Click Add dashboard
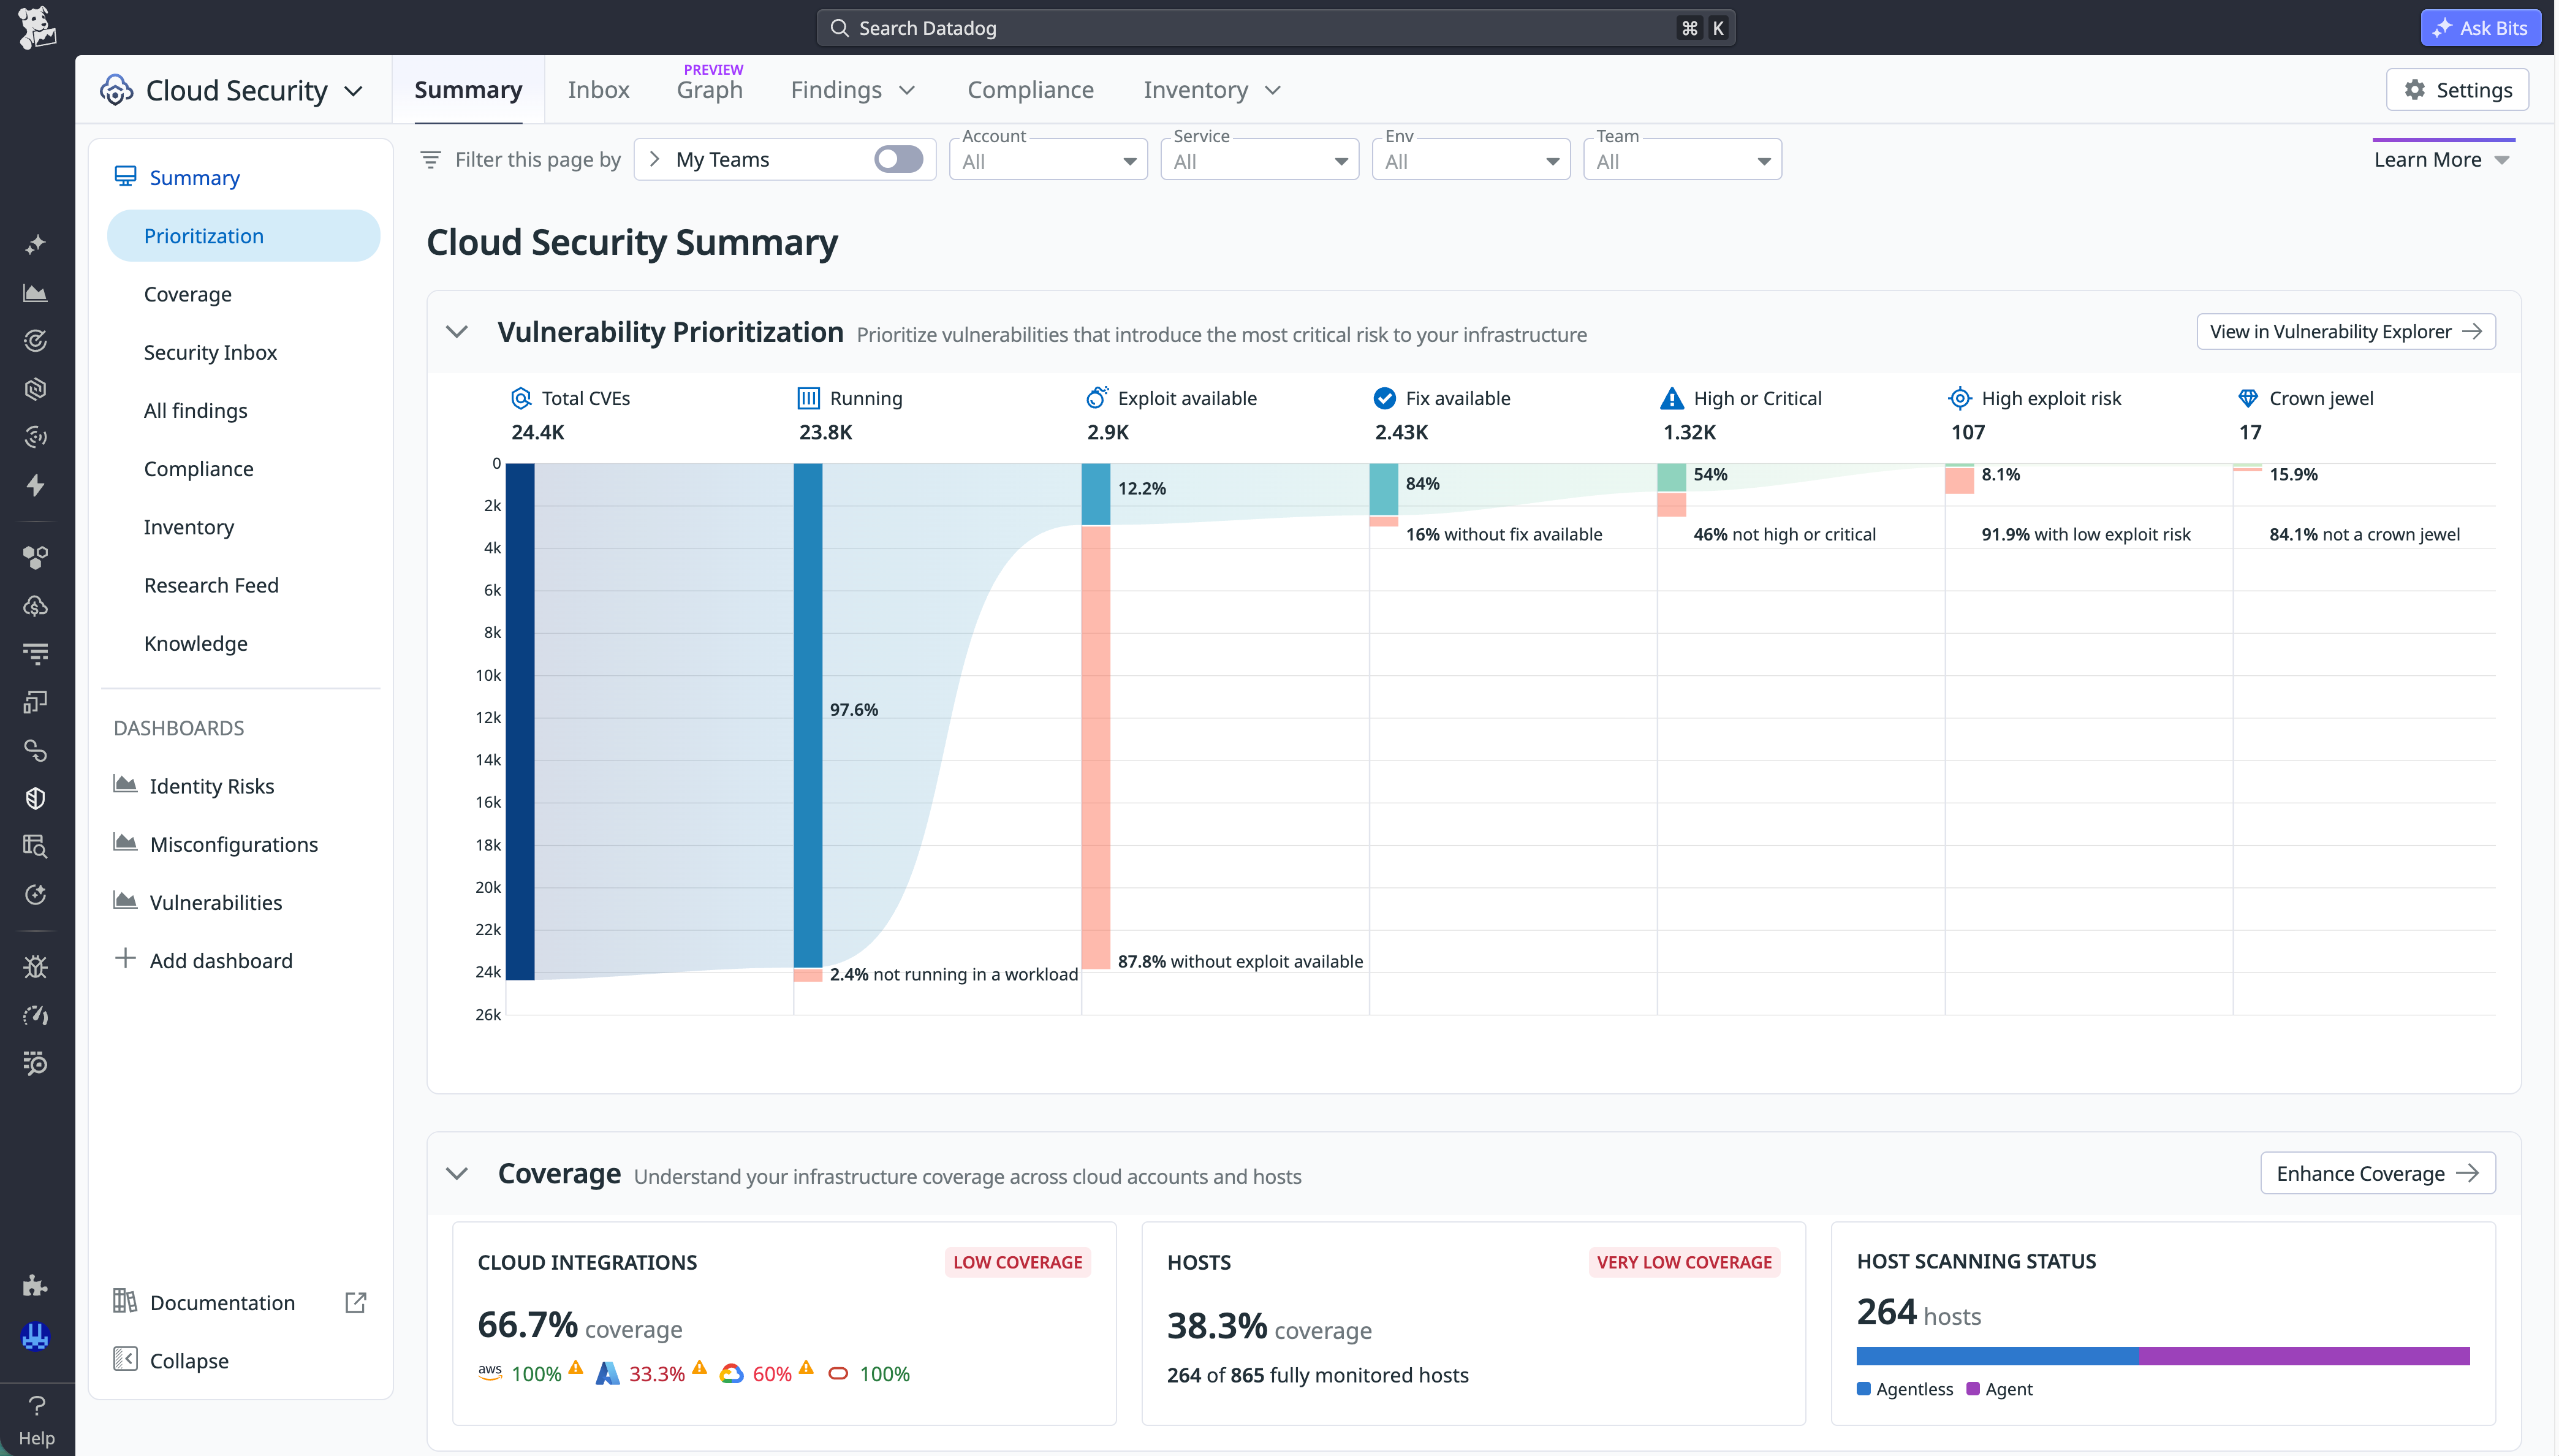 click(204, 960)
